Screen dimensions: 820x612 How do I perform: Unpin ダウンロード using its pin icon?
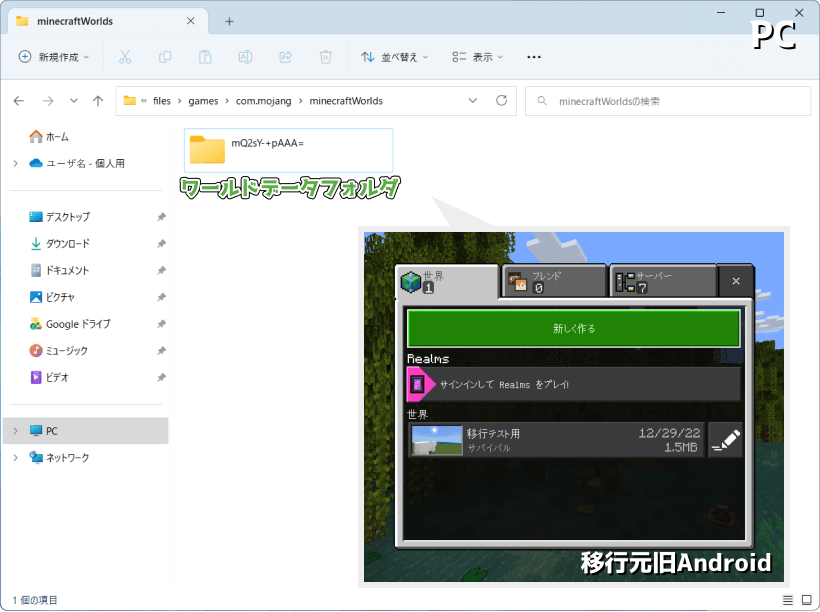pyautogui.click(x=161, y=243)
